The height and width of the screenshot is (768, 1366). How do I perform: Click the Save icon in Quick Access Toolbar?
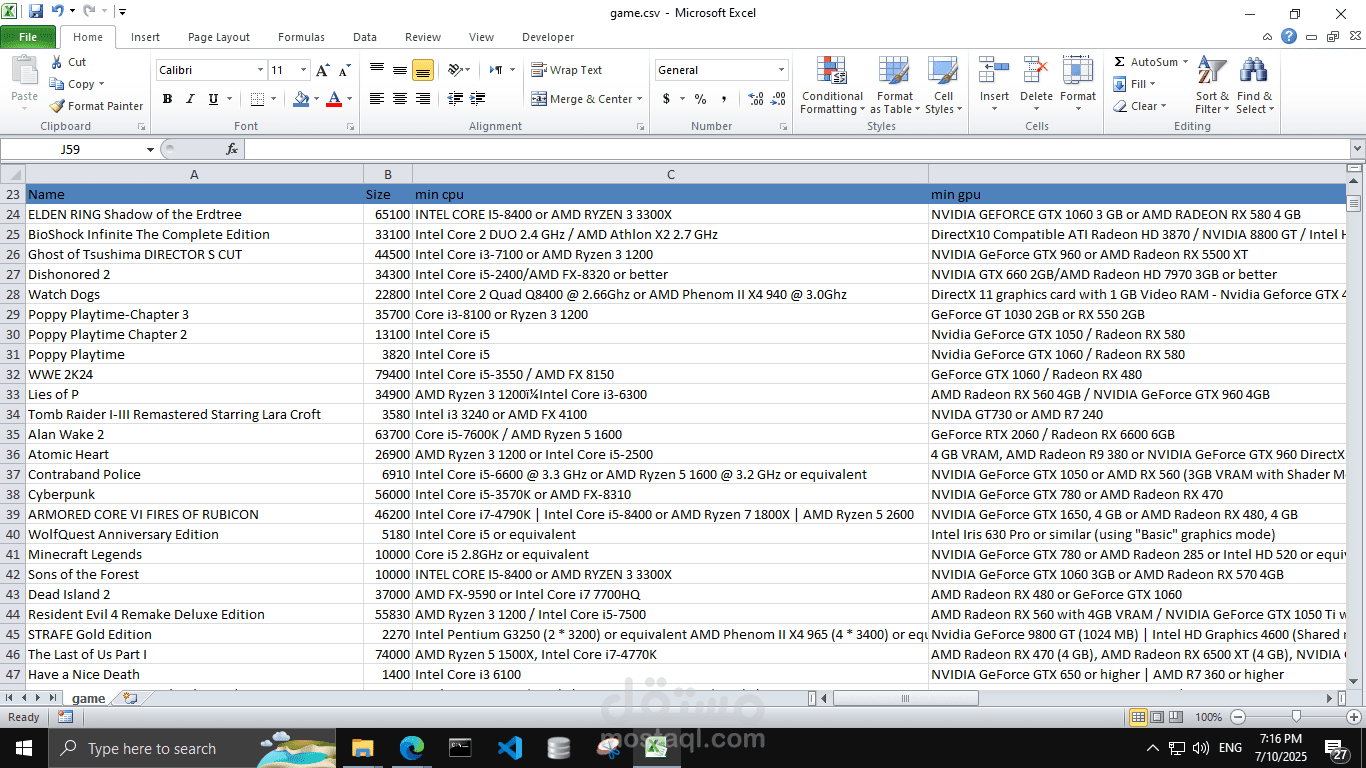36,12
